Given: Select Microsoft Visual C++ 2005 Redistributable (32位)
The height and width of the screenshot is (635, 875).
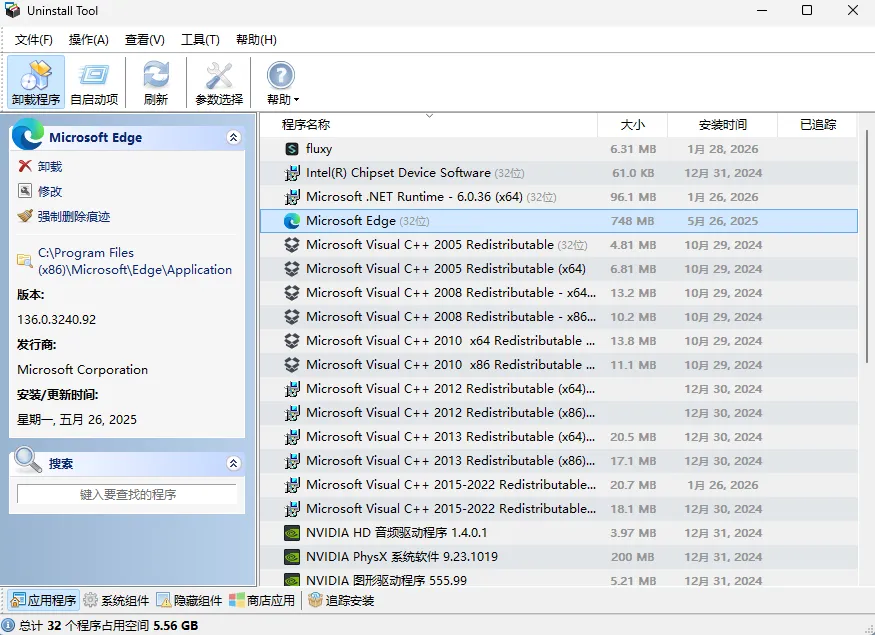Looking at the screenshot, I should click(x=559, y=245).
